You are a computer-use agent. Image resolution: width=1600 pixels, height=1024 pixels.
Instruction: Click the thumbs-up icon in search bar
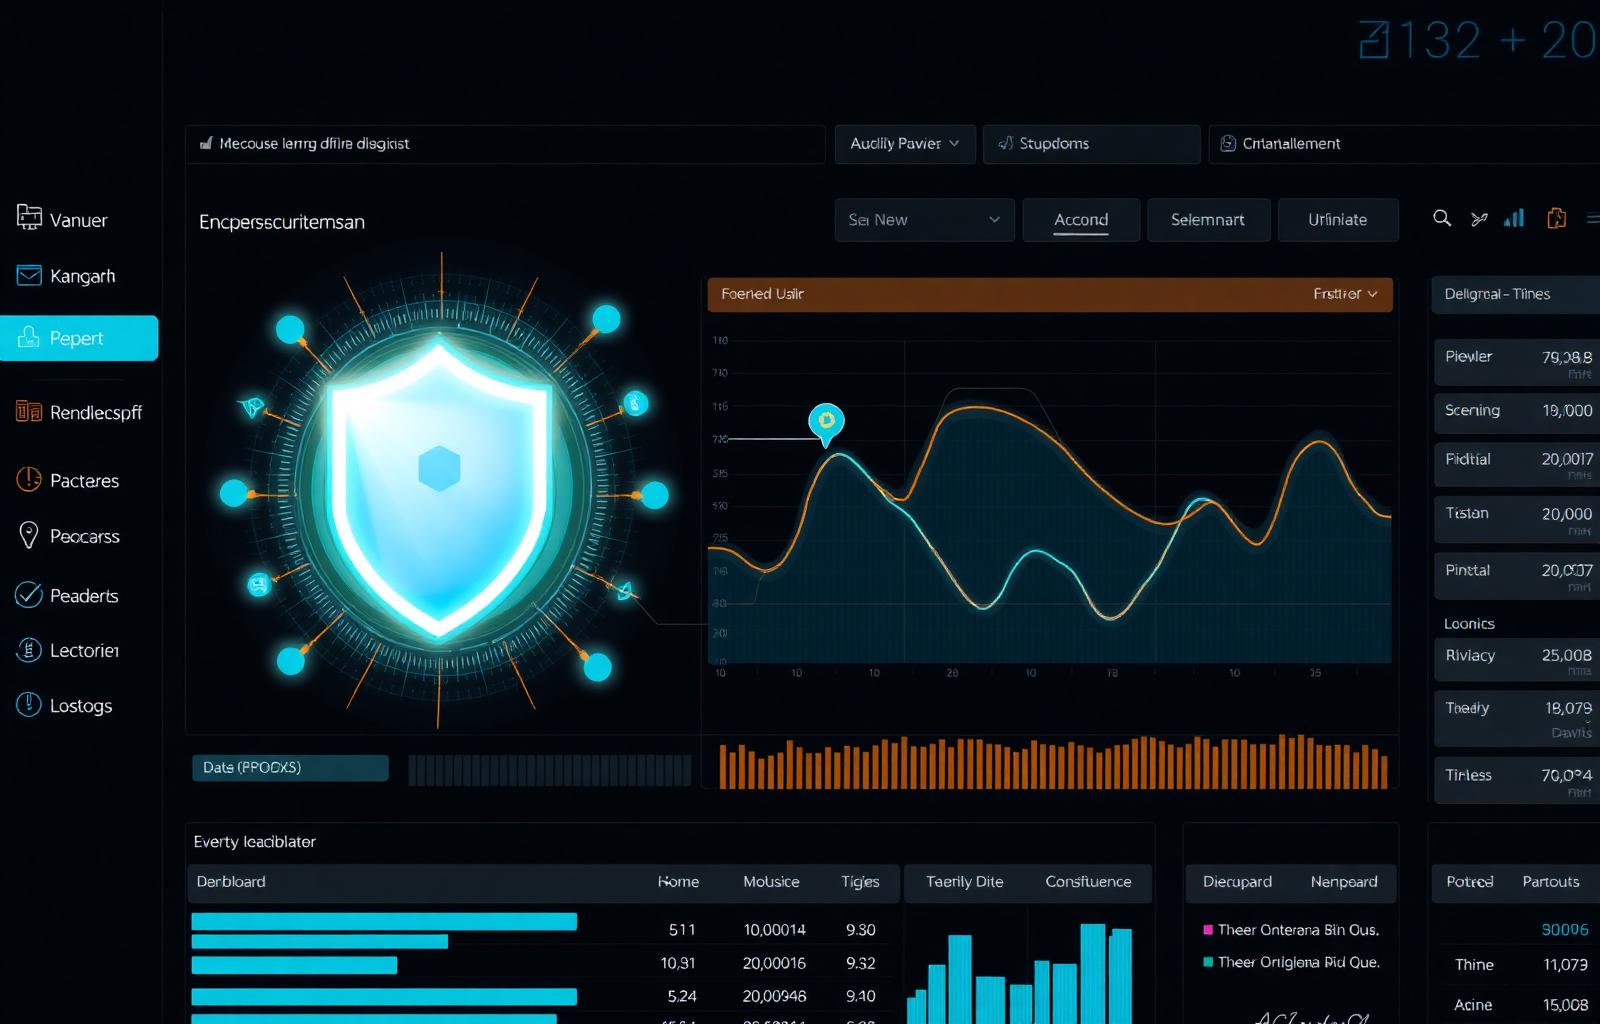coord(206,143)
